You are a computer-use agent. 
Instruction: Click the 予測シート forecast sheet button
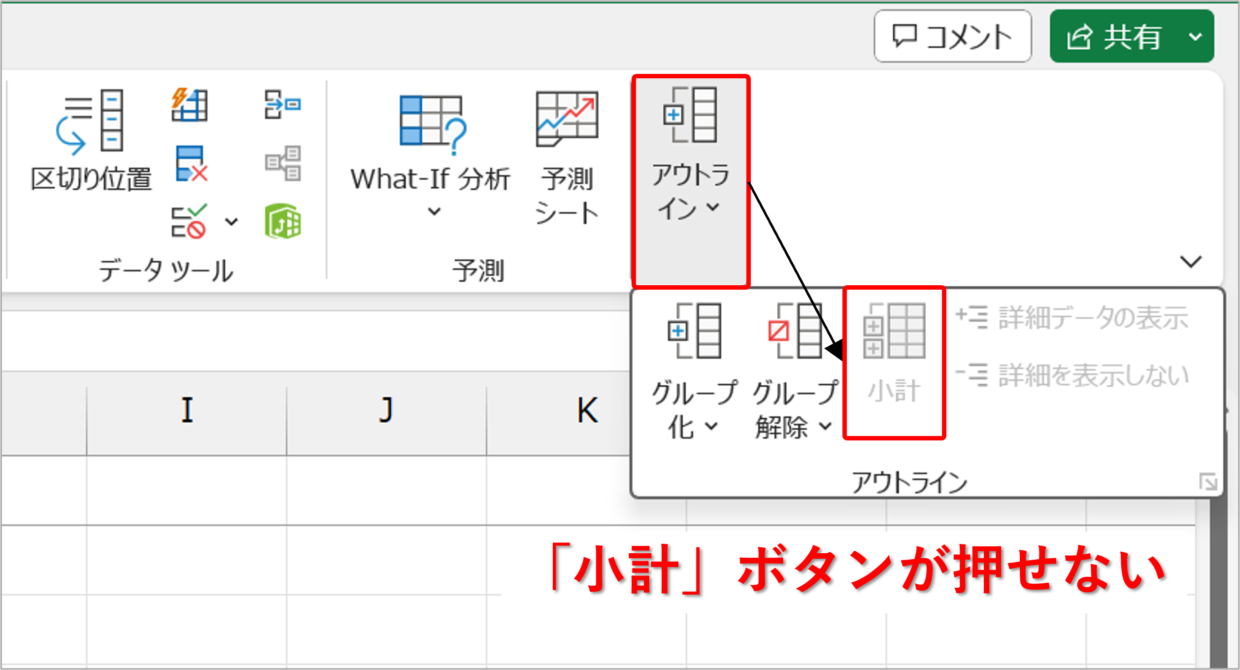[567, 157]
